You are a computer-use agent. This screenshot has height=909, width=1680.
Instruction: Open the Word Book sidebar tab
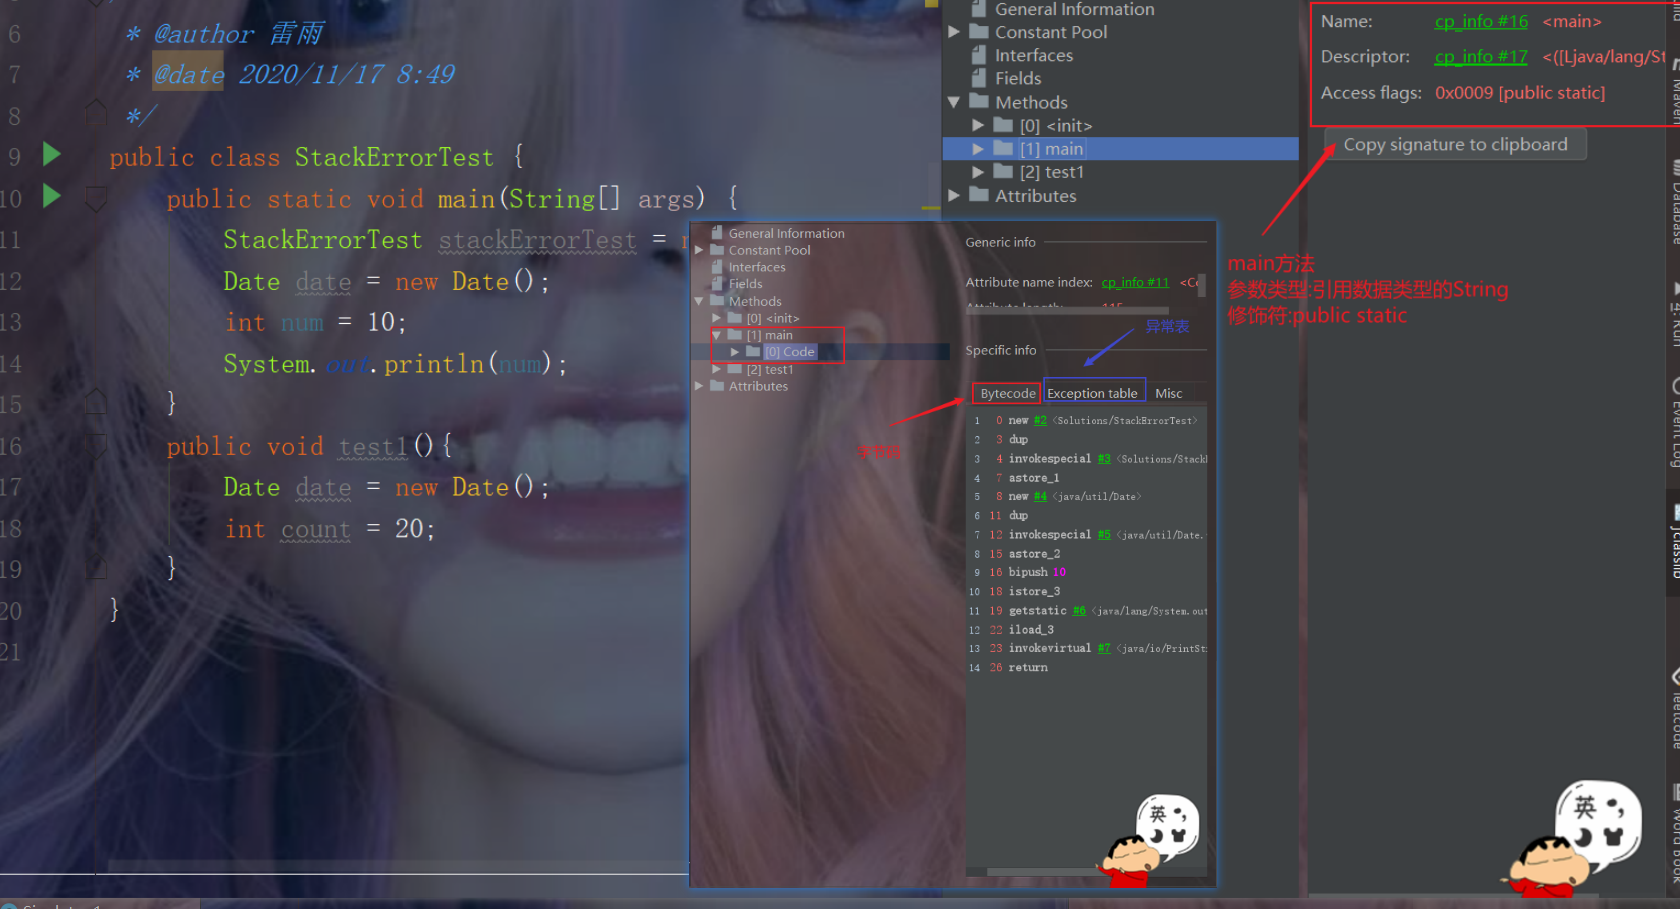1674,835
